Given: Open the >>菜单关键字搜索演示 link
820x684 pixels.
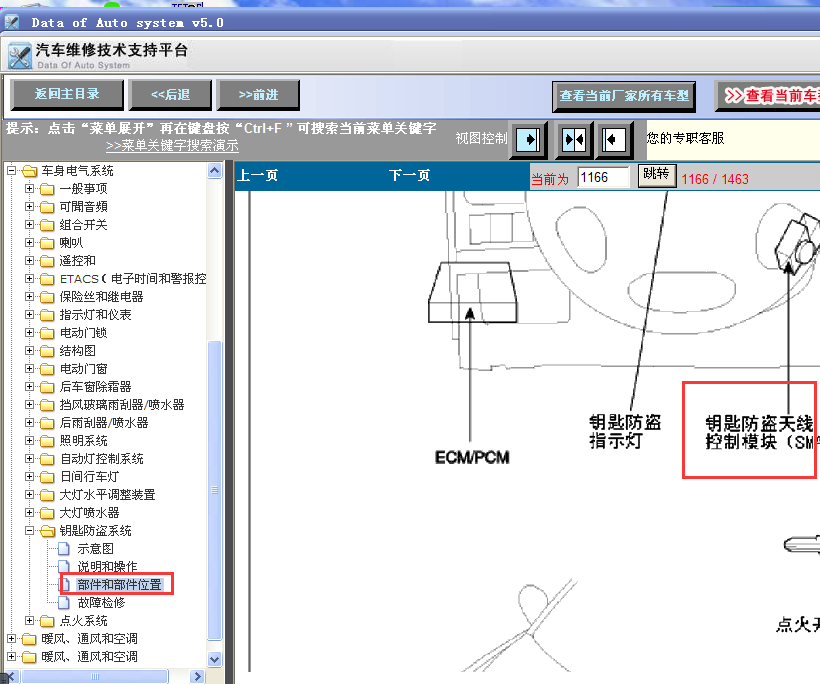Looking at the screenshot, I should click(172, 145).
